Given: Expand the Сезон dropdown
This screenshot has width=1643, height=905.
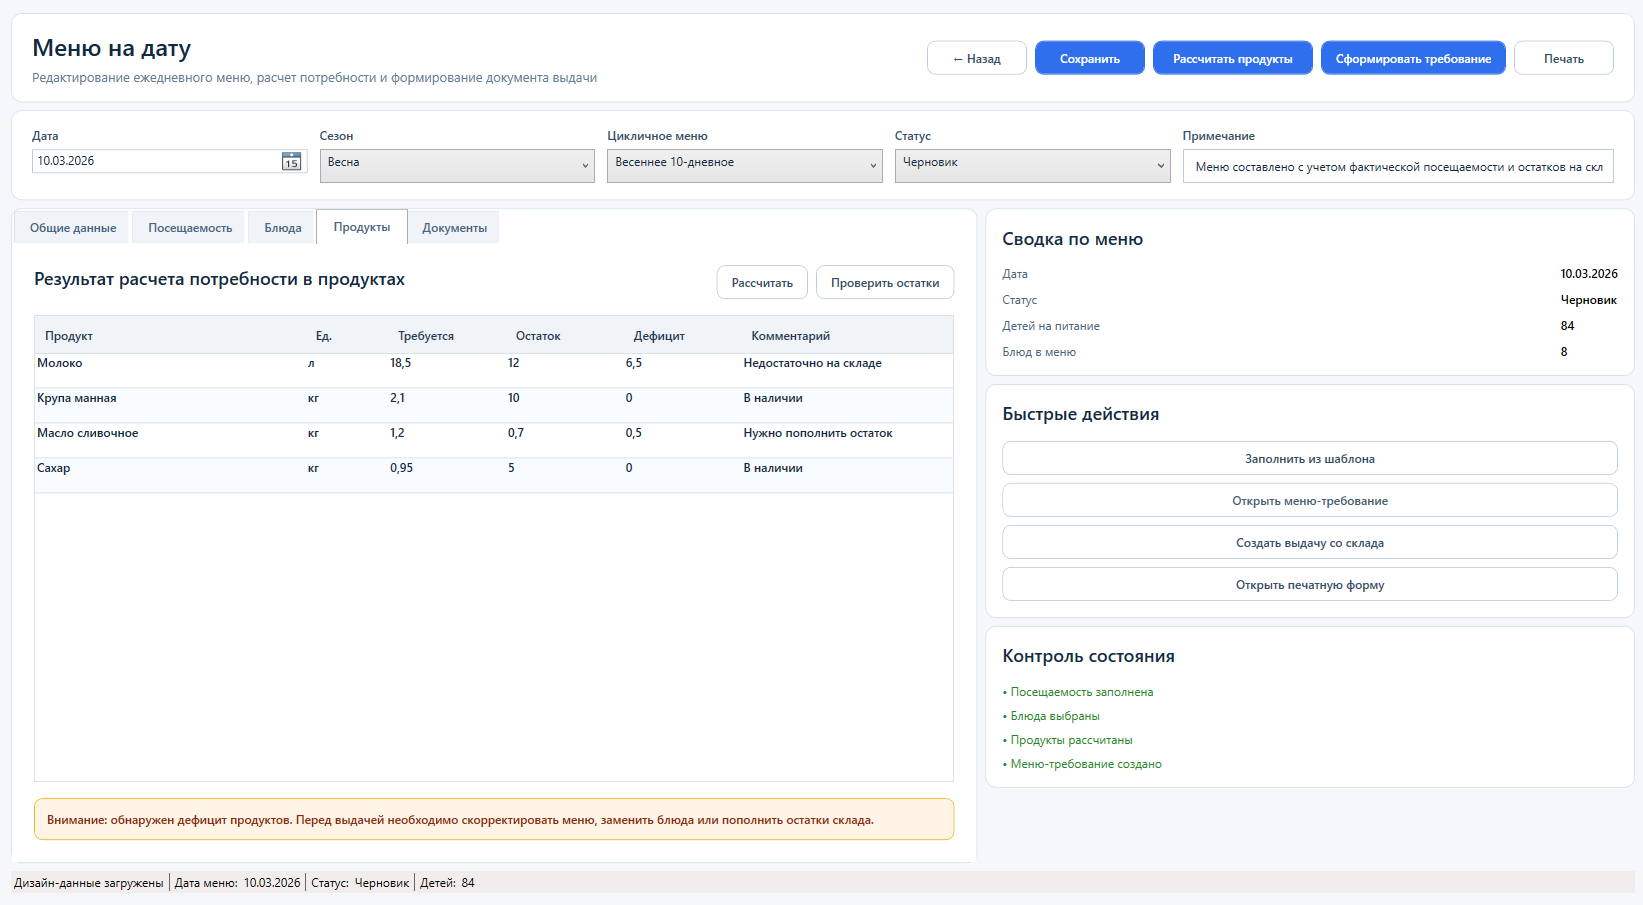Looking at the screenshot, I should pyautogui.click(x=457, y=166).
